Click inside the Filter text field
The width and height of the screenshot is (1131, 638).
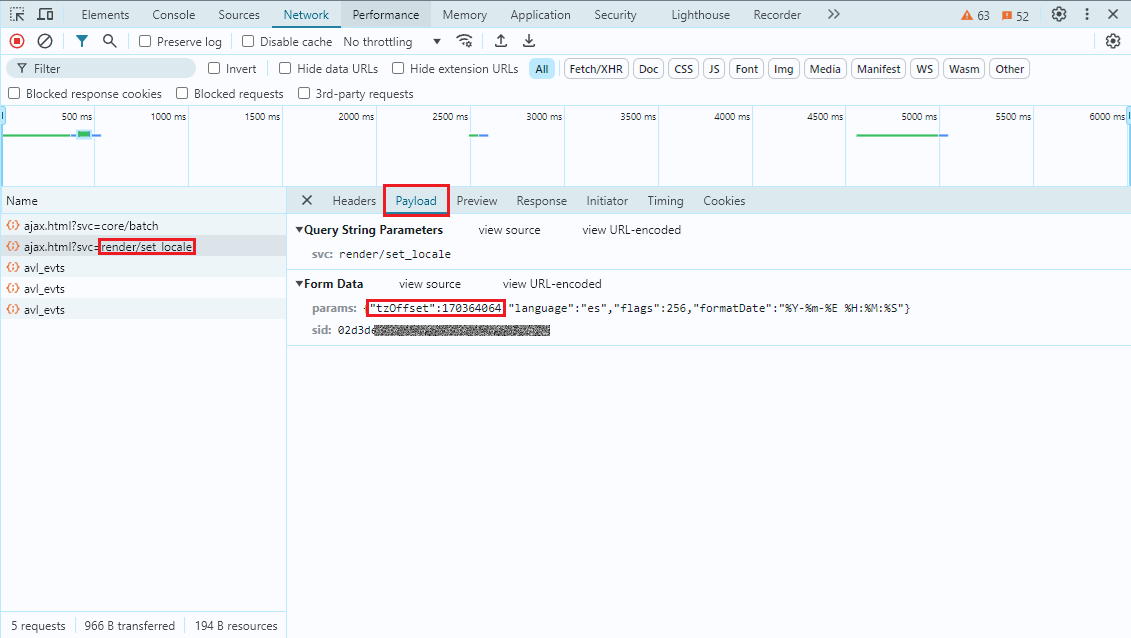point(110,69)
